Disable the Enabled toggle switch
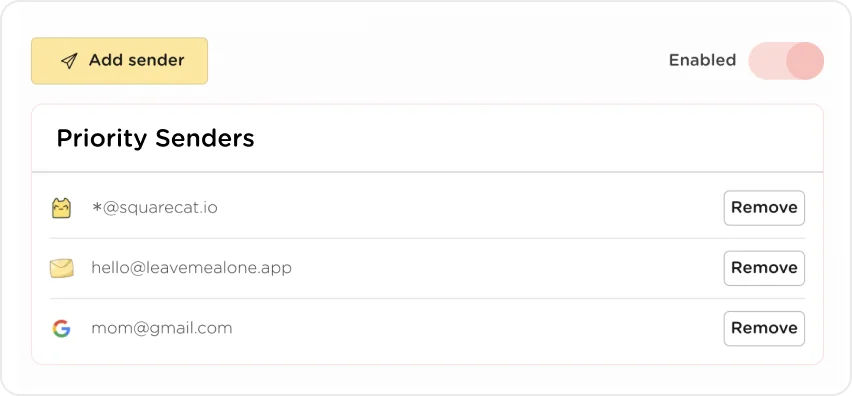852x396 pixels. tap(786, 61)
